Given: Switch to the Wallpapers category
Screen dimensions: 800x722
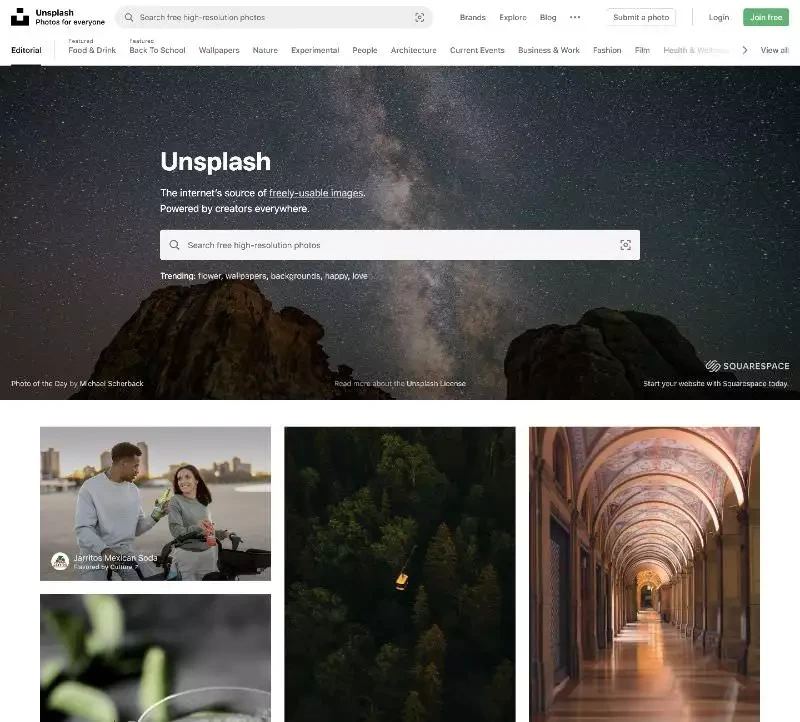Looking at the screenshot, I should 219,50.
